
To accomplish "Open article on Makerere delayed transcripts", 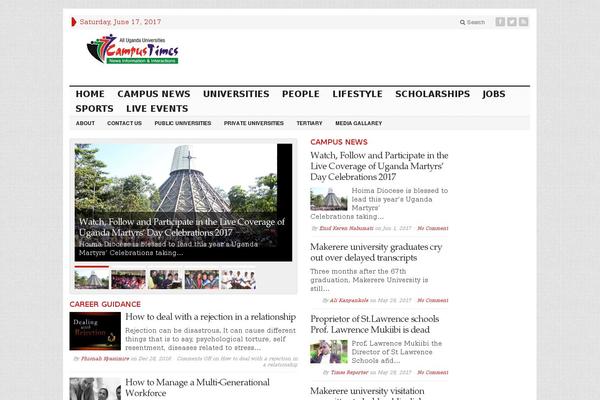I will (x=376, y=252).
